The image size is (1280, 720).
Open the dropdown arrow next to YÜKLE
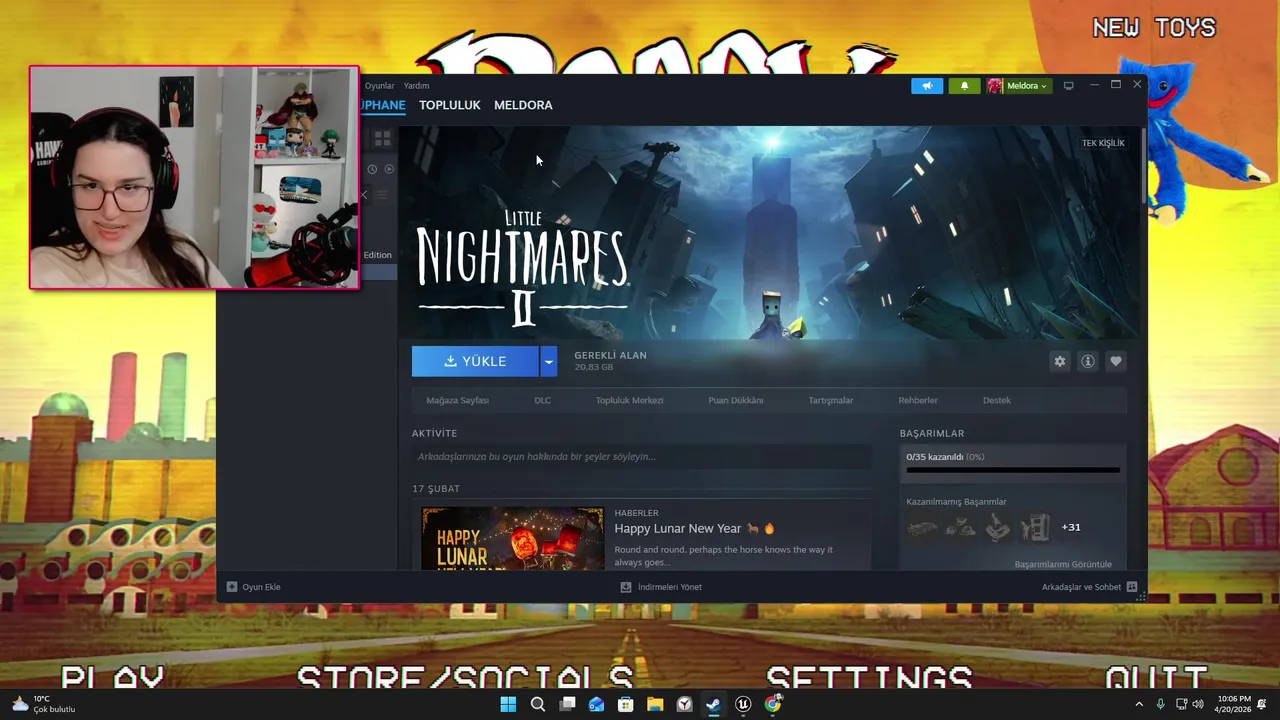[548, 361]
